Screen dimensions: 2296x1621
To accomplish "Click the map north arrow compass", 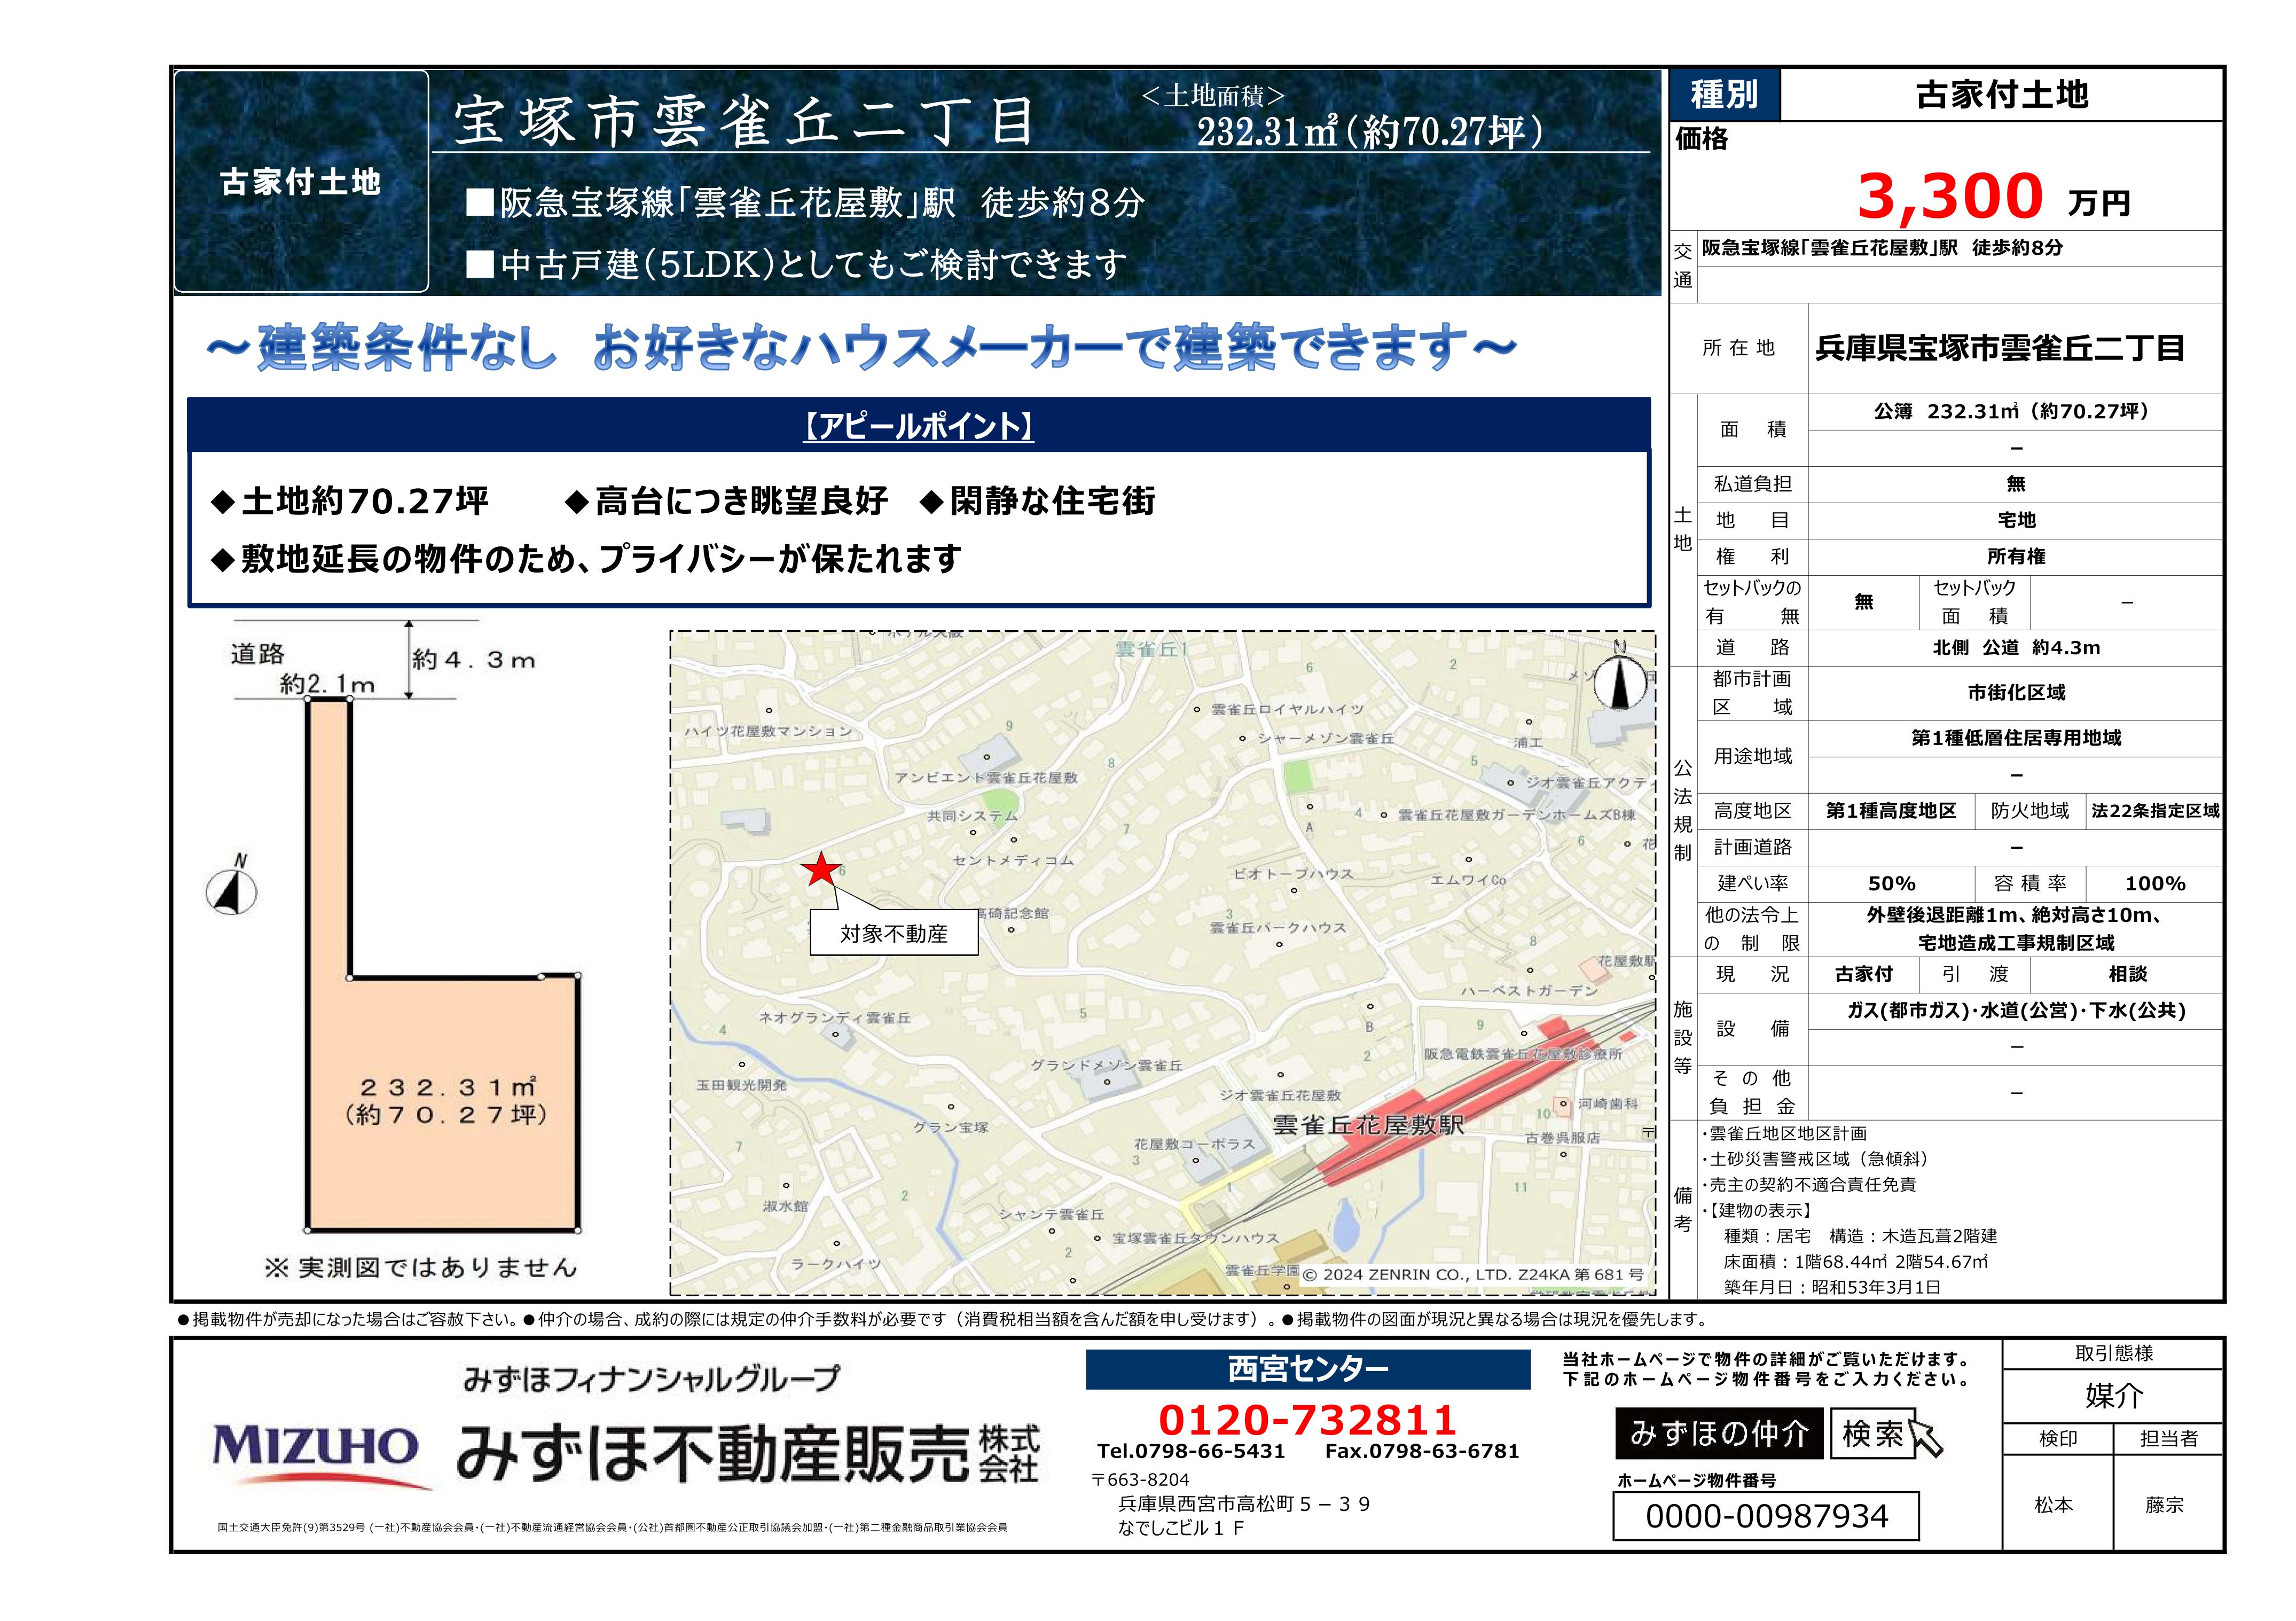I will (x=1620, y=682).
